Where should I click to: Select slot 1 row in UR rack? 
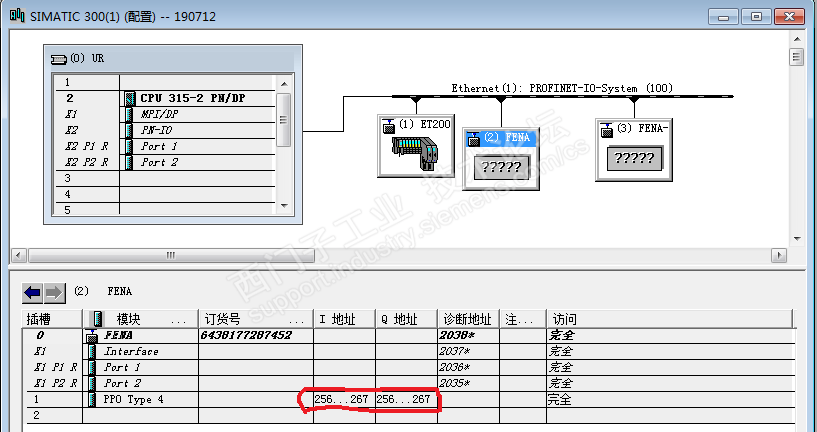point(164,82)
